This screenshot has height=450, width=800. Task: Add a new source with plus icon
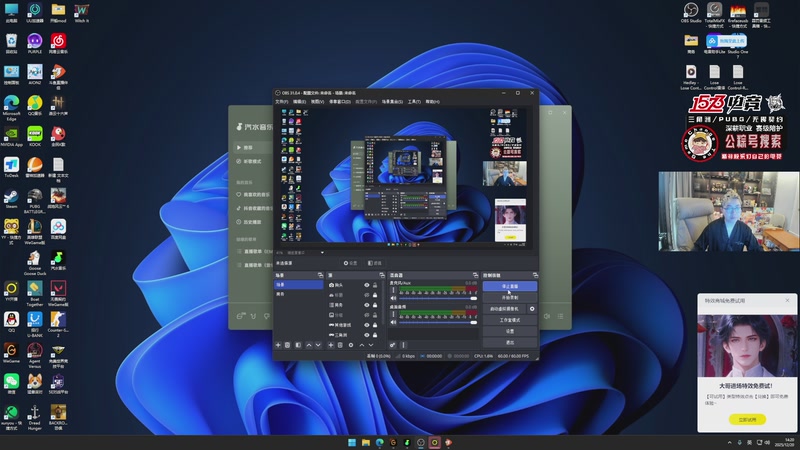click(x=331, y=345)
